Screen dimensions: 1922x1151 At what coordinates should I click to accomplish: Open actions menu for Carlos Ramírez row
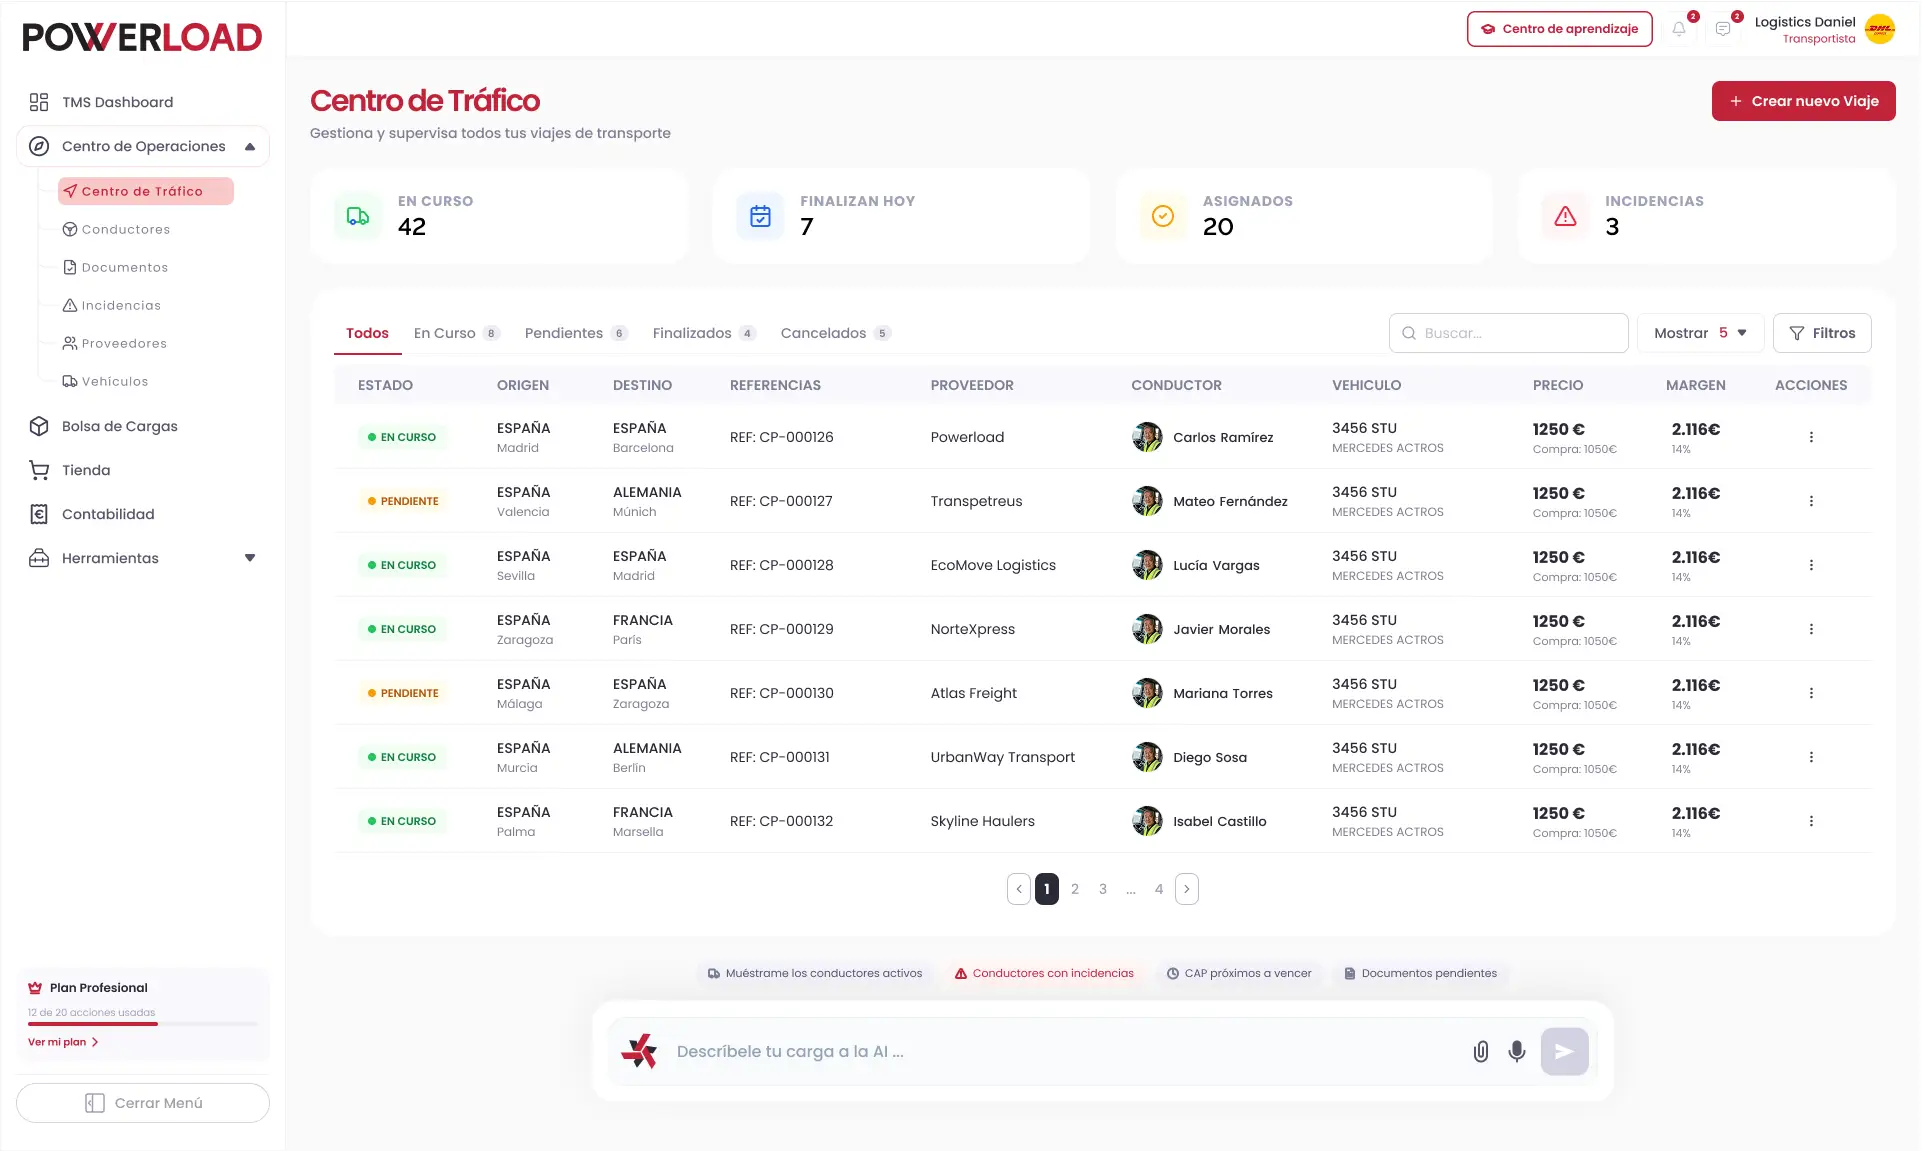(1811, 437)
